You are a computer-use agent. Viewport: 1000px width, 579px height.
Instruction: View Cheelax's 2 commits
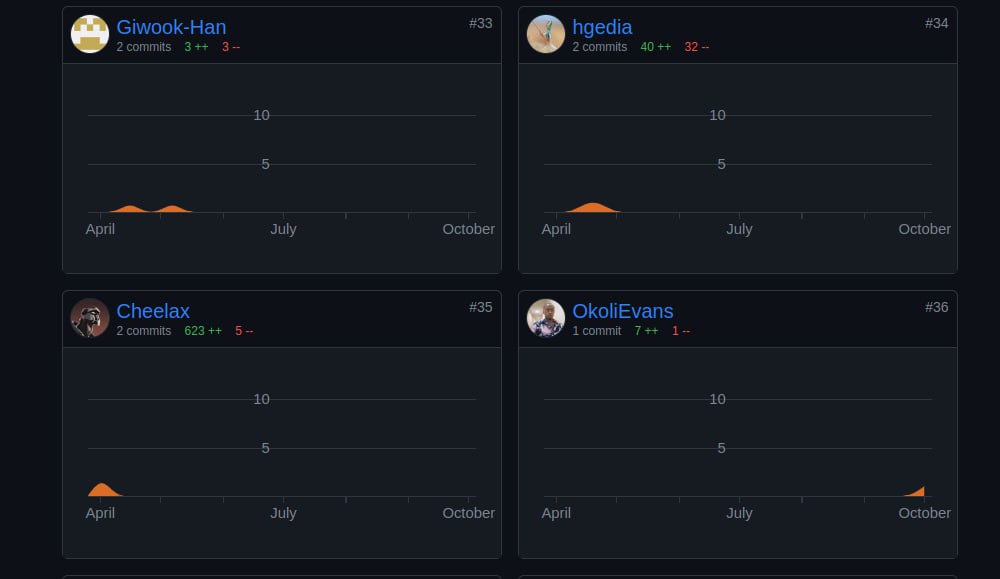point(143,331)
